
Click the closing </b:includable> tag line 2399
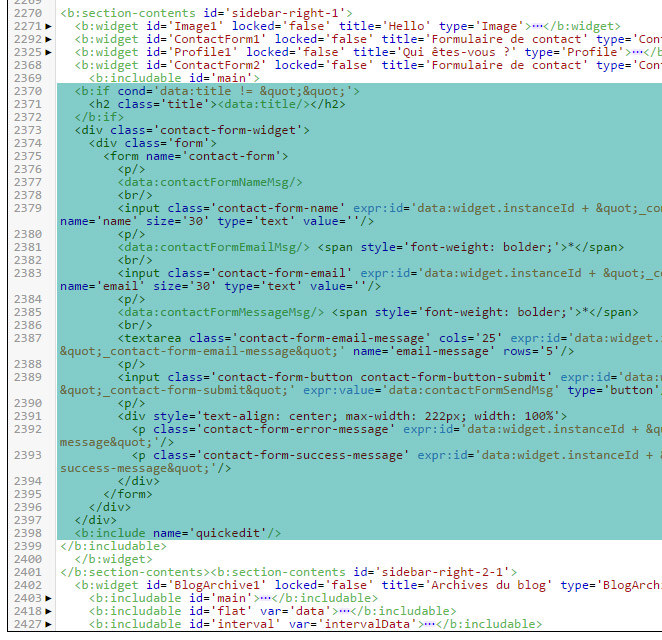[x=114, y=546]
